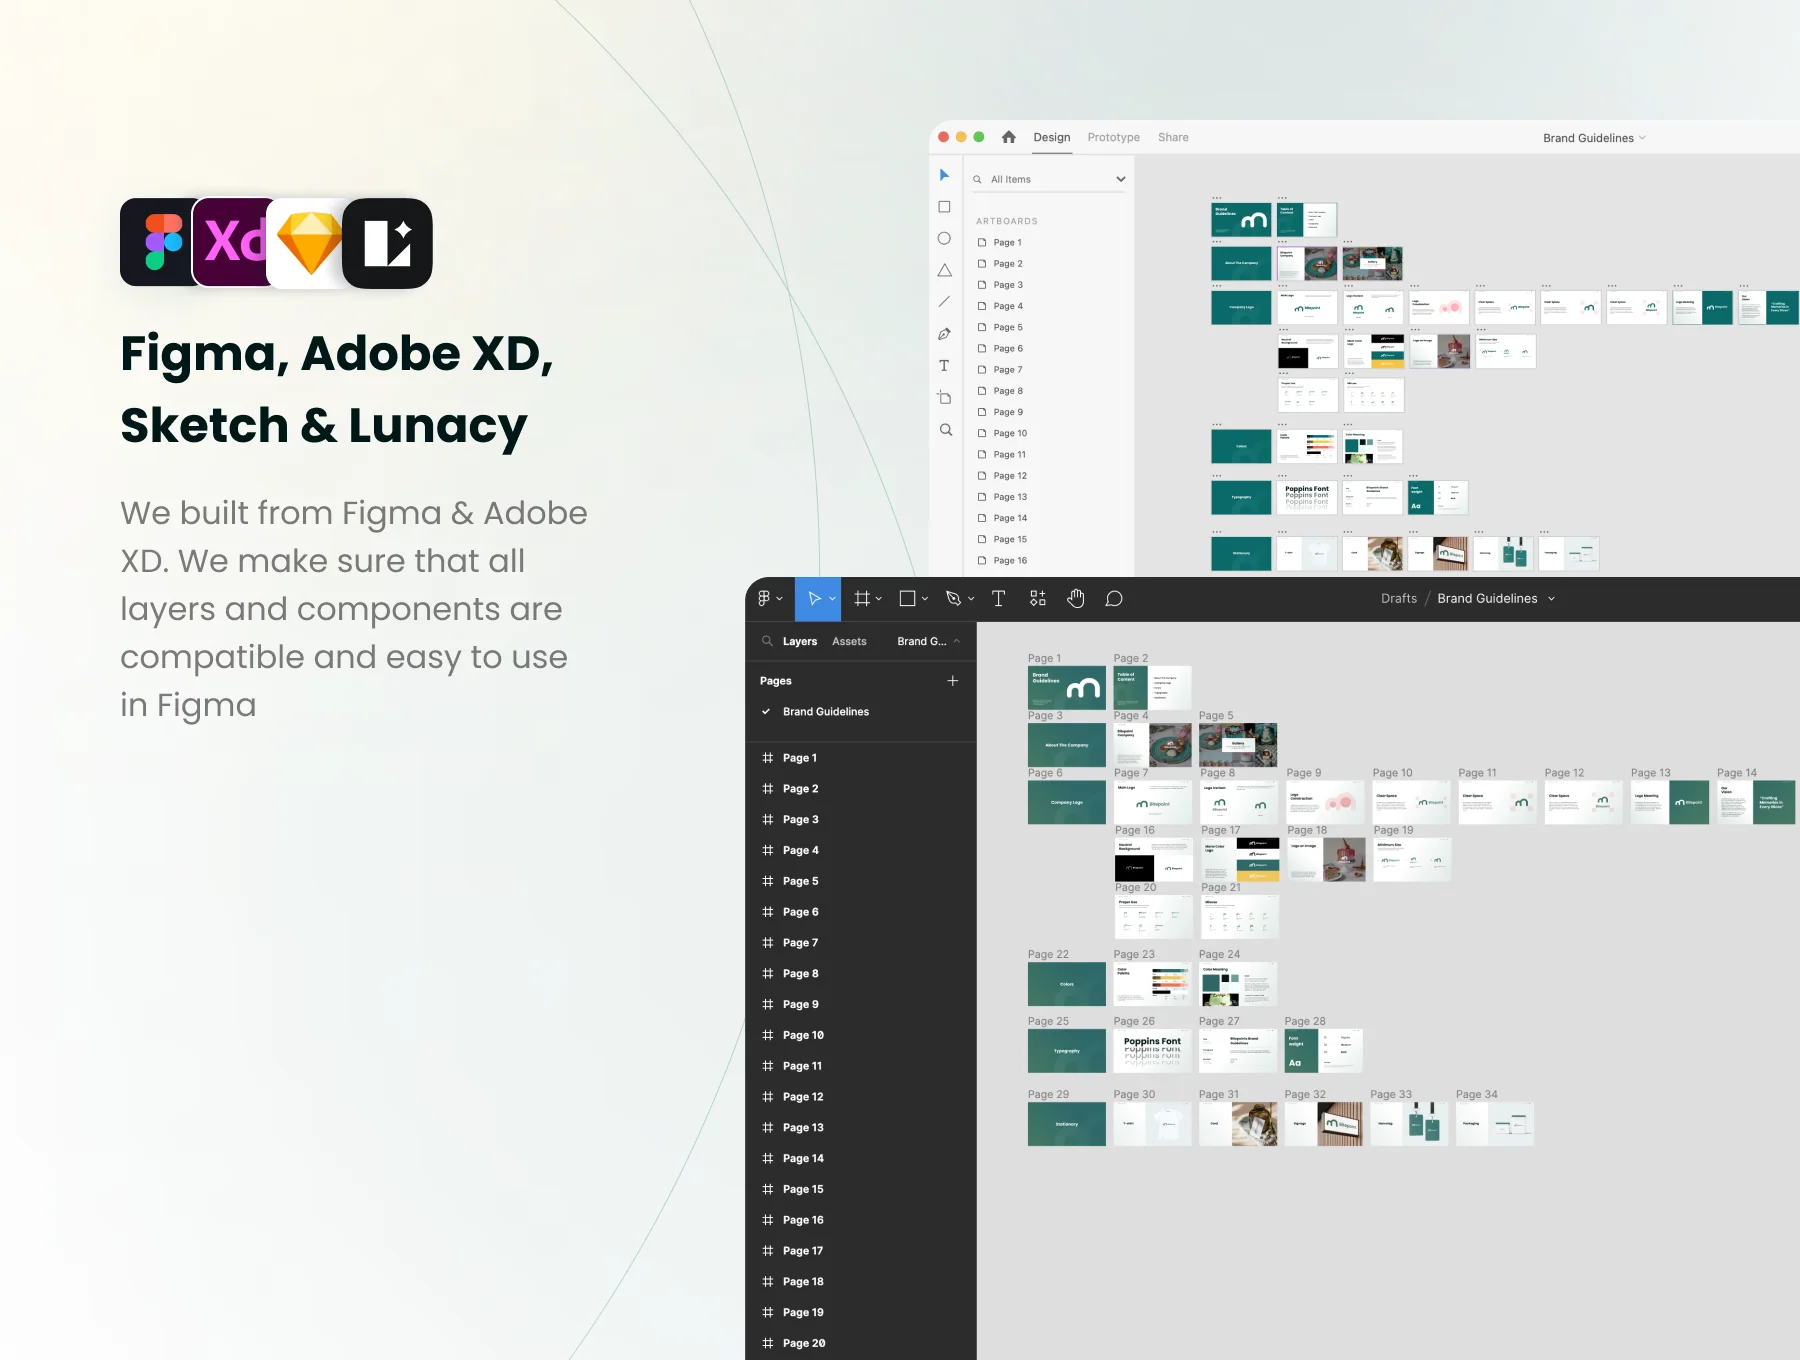Select the Page 1 cover thumbnail on Figma canvas
The height and width of the screenshot is (1360, 1800).
[1067, 687]
